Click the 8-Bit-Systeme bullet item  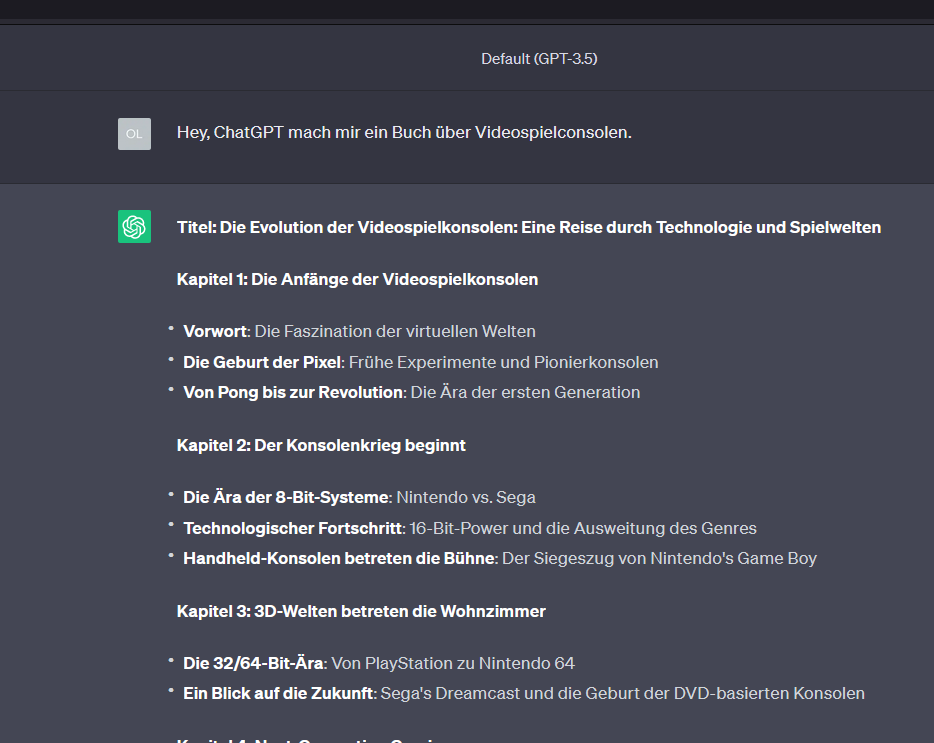coord(359,498)
